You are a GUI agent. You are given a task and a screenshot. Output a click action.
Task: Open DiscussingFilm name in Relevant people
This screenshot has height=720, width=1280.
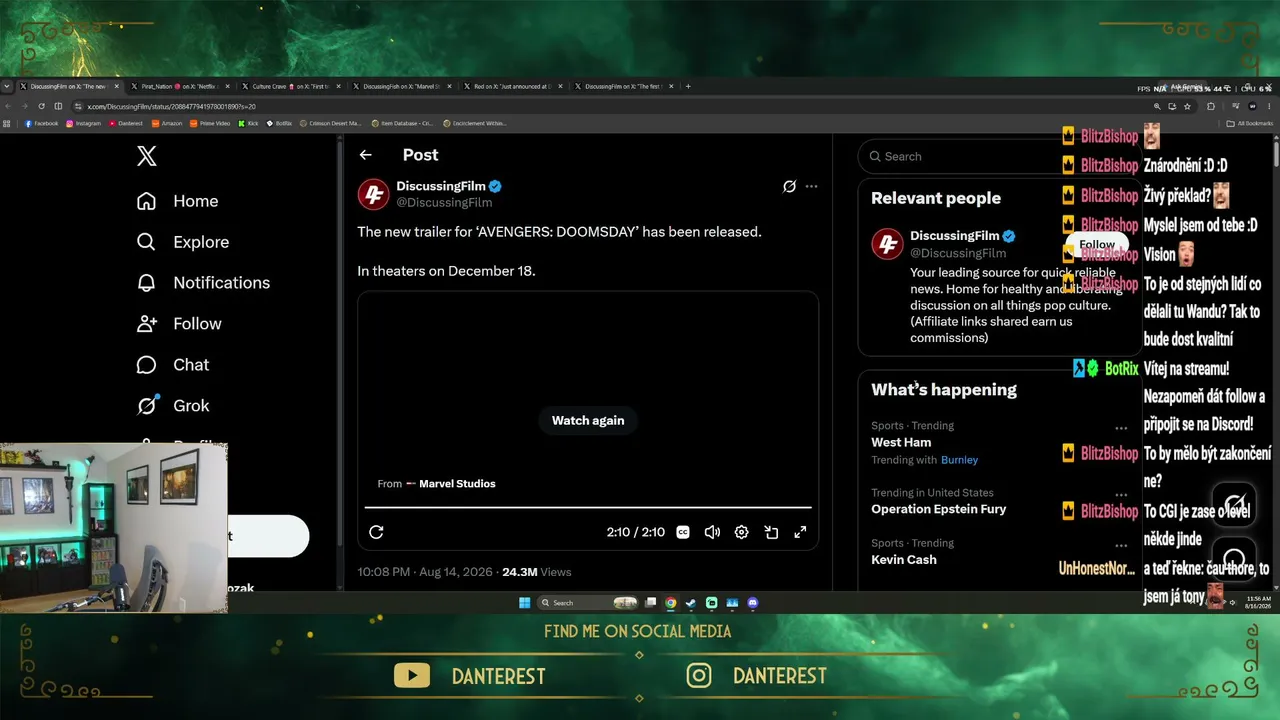coord(954,236)
